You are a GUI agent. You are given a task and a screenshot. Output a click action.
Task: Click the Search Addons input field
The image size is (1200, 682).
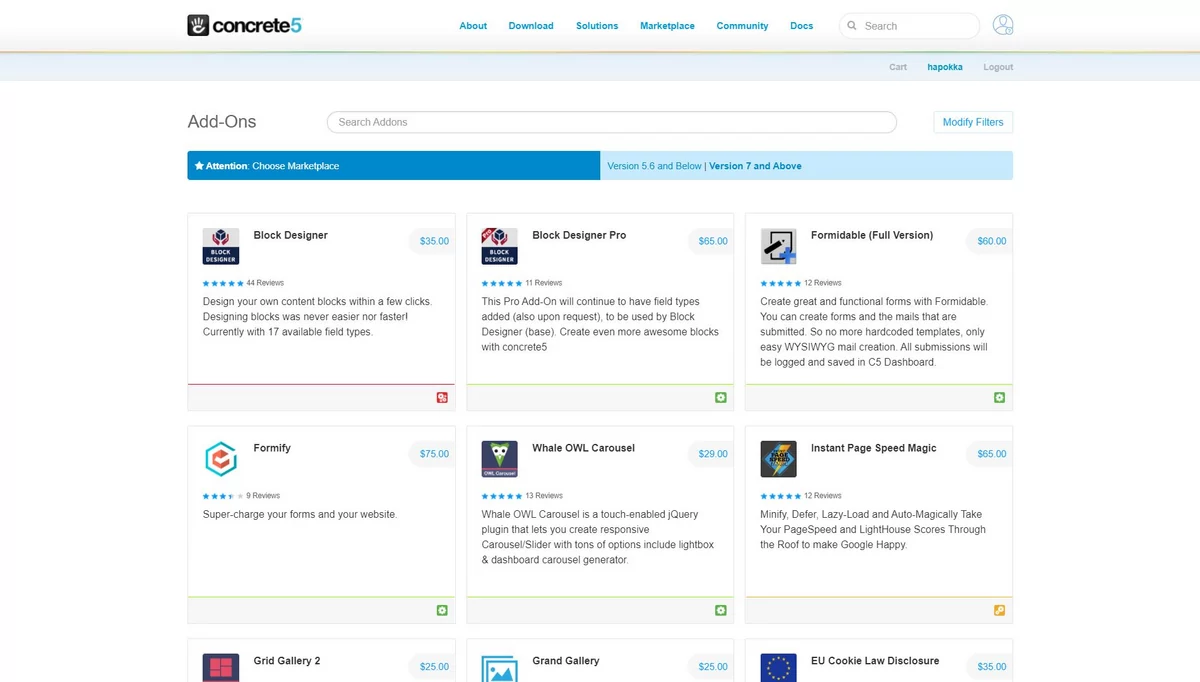tap(611, 122)
